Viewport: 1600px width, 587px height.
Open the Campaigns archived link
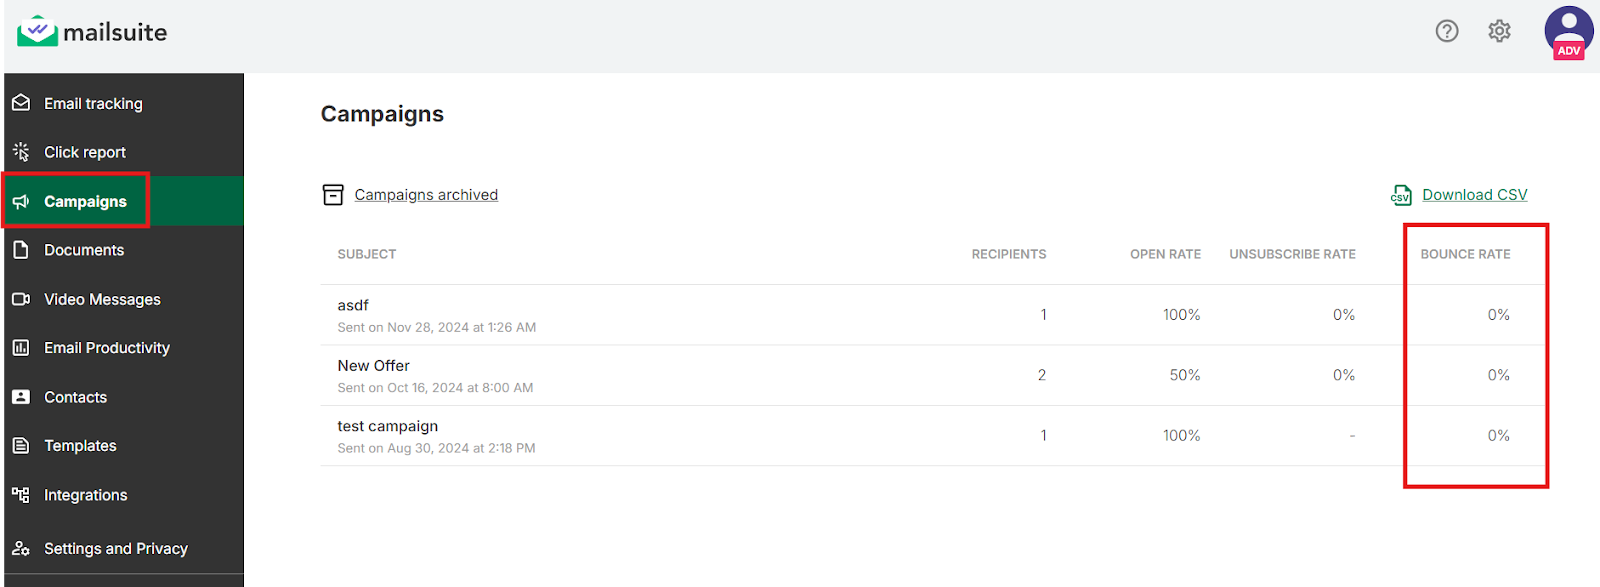tap(426, 195)
